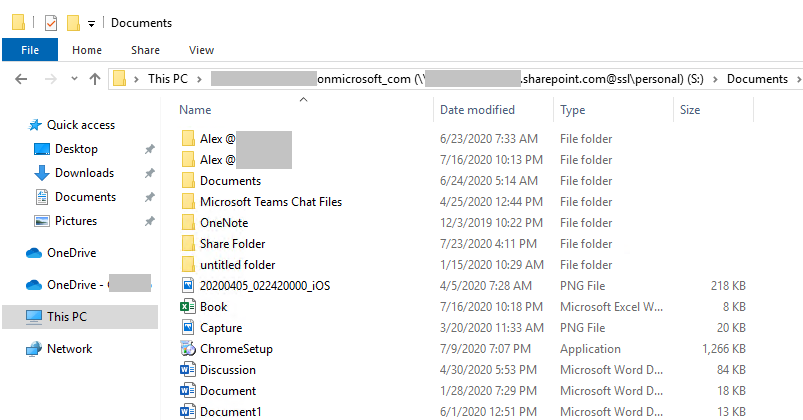Viewport: 803px width, 420px height.
Task: Click the 1,266 KB size value
Action: tap(724, 349)
